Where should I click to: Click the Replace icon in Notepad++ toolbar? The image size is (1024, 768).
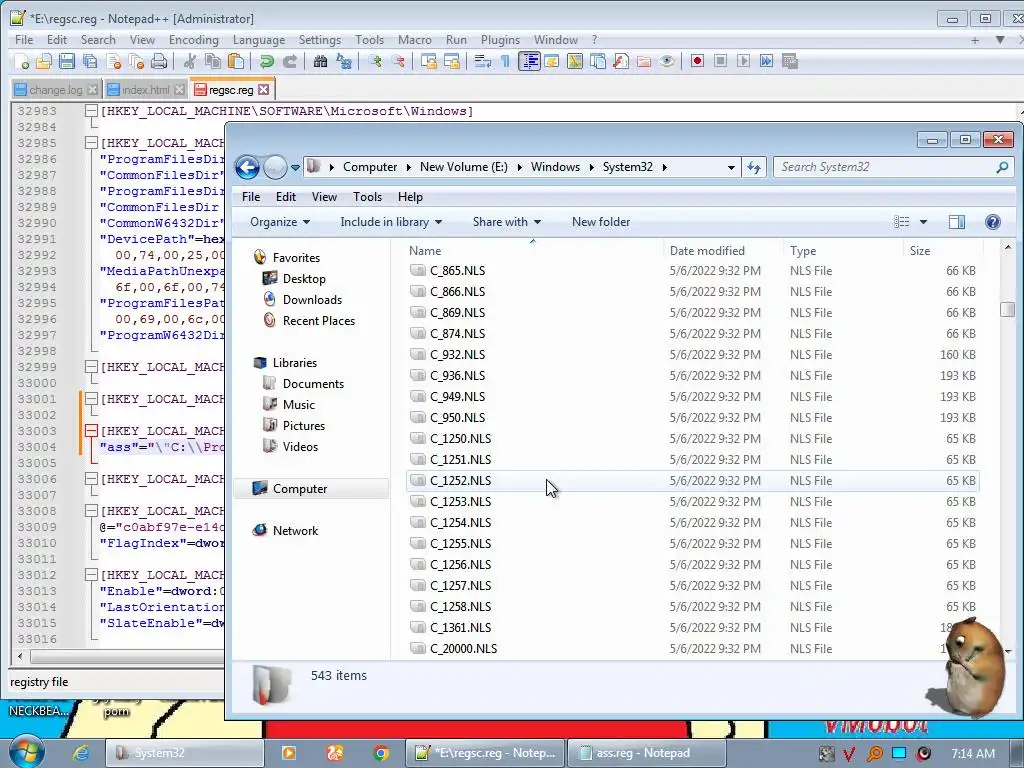point(344,61)
